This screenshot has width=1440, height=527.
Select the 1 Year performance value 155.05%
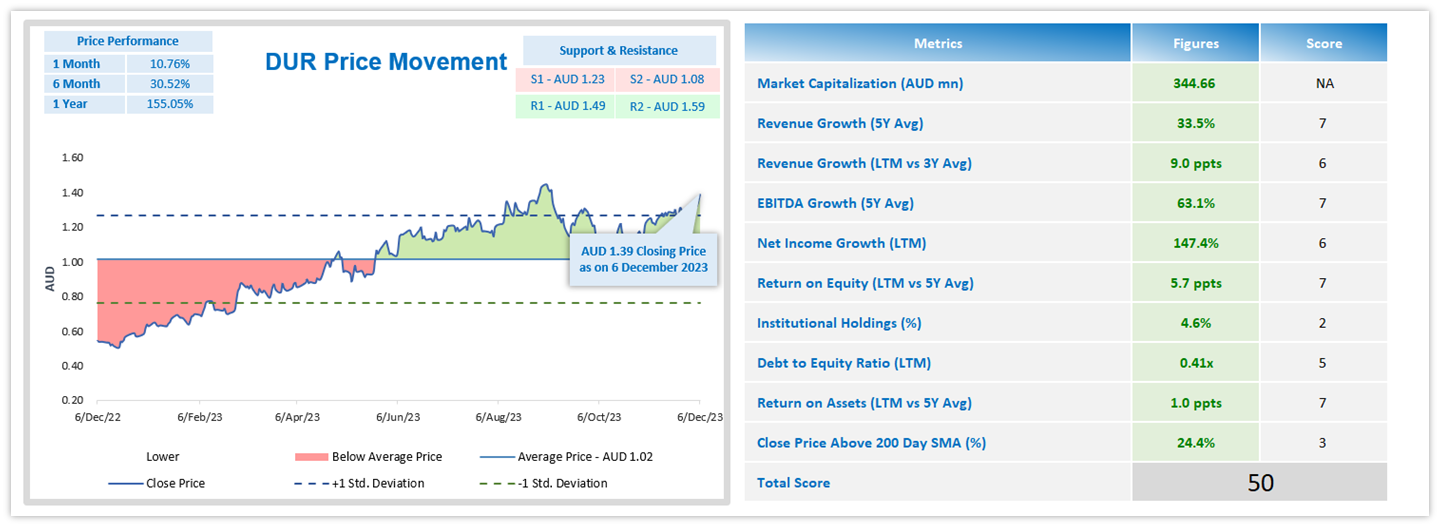[169, 104]
